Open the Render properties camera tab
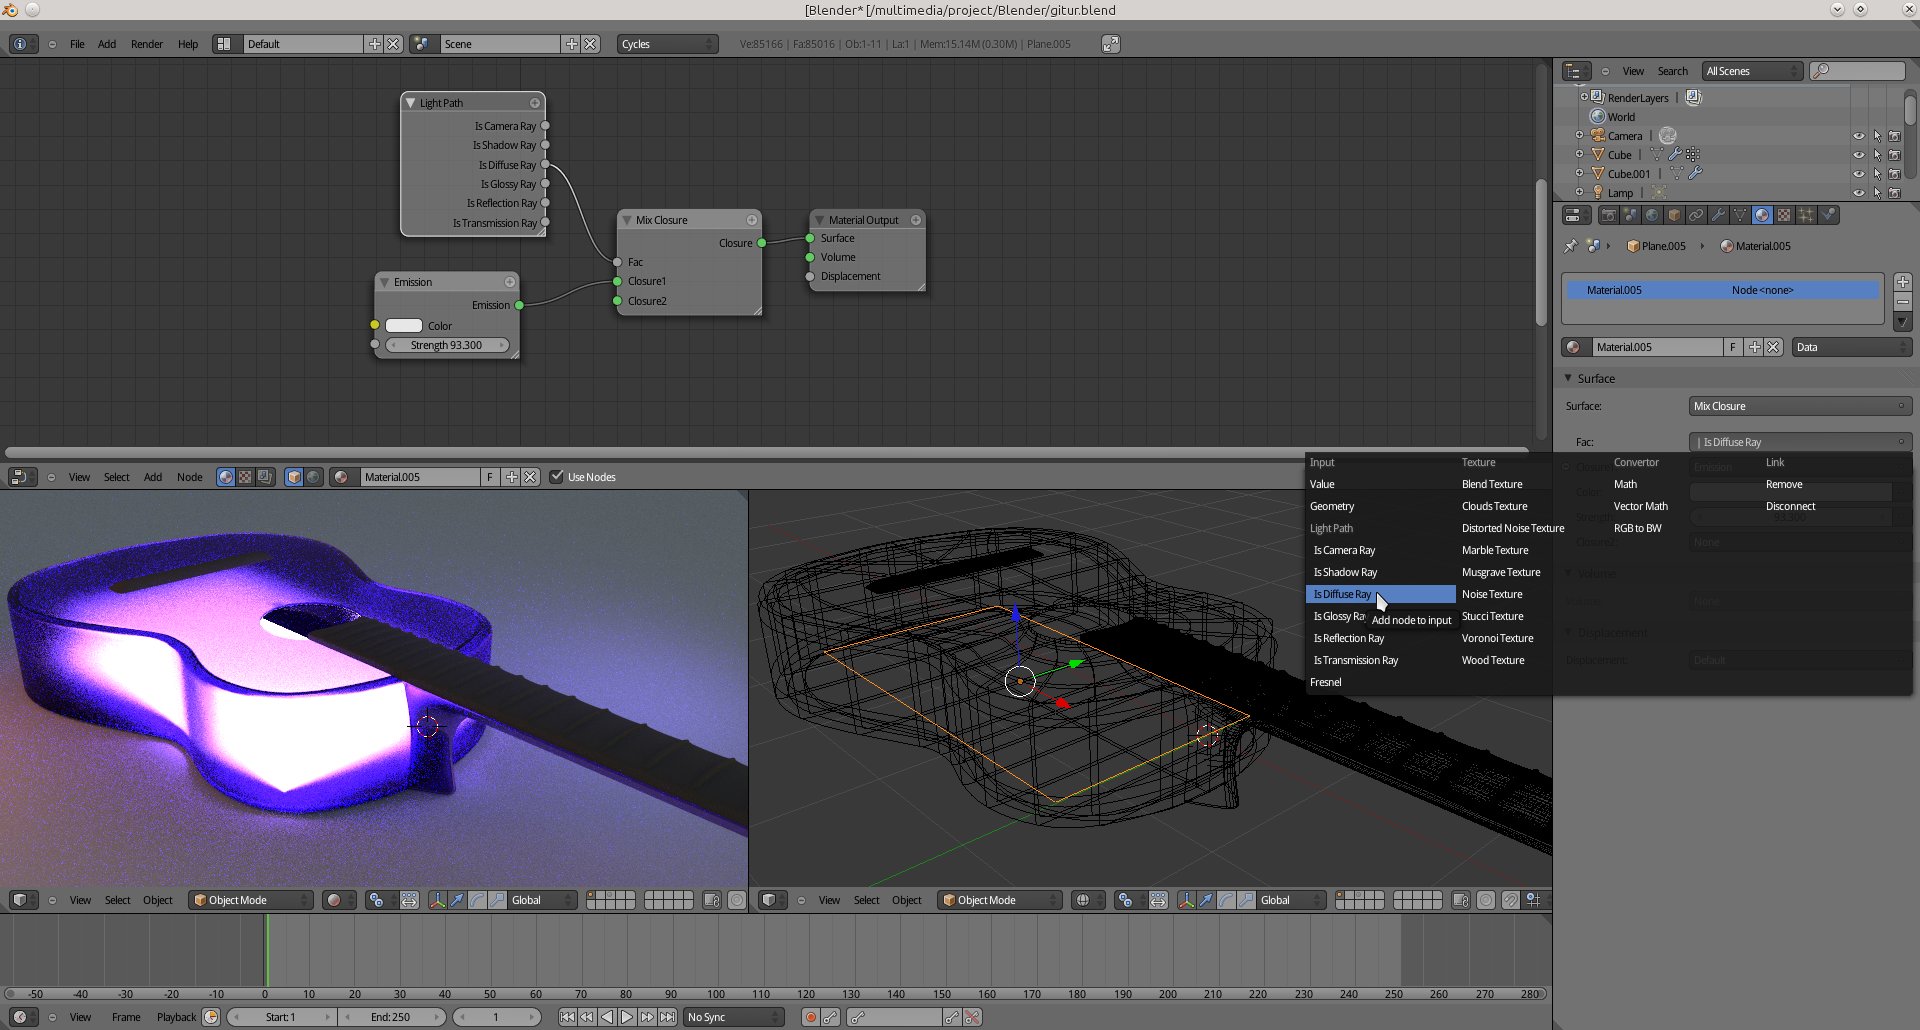The width and height of the screenshot is (1920, 1030). 1608,216
